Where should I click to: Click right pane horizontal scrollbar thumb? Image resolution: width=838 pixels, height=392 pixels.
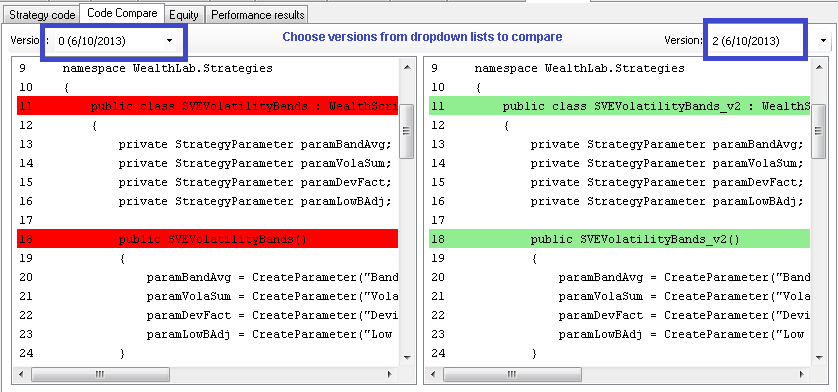point(513,374)
